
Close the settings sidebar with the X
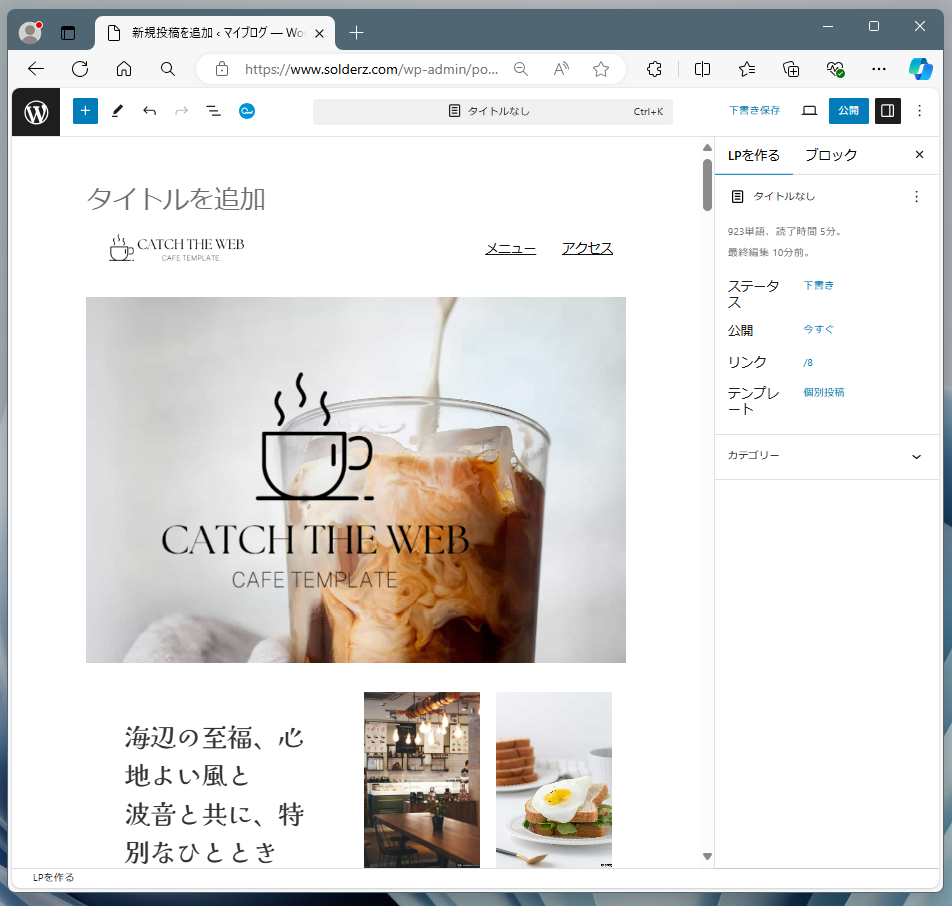coord(919,155)
